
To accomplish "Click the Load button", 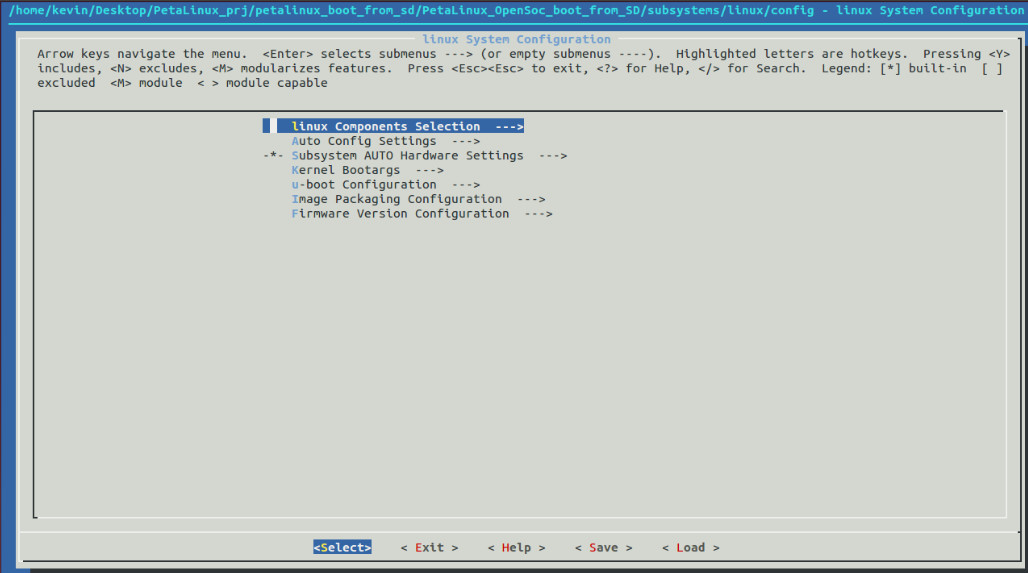I will [690, 547].
